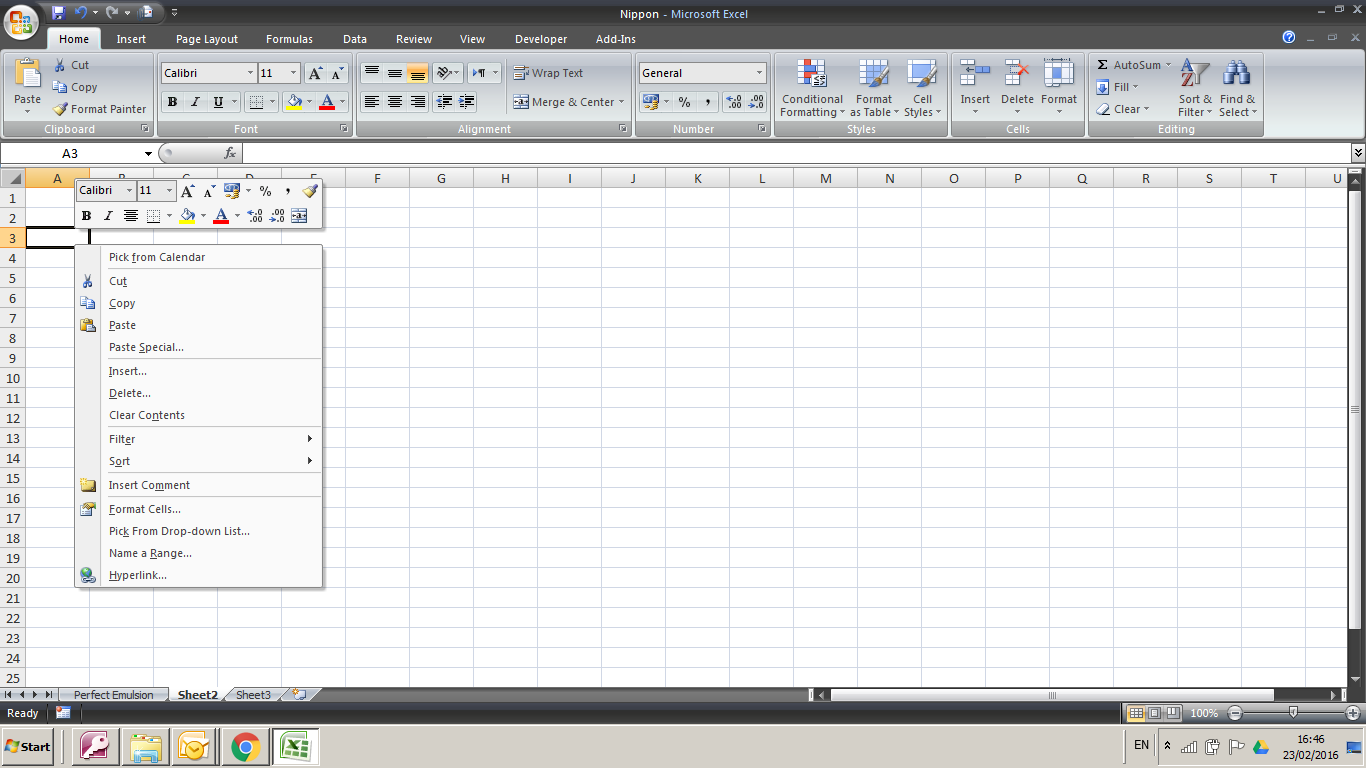Toggle Italic in the ribbon Font group

tap(195, 102)
